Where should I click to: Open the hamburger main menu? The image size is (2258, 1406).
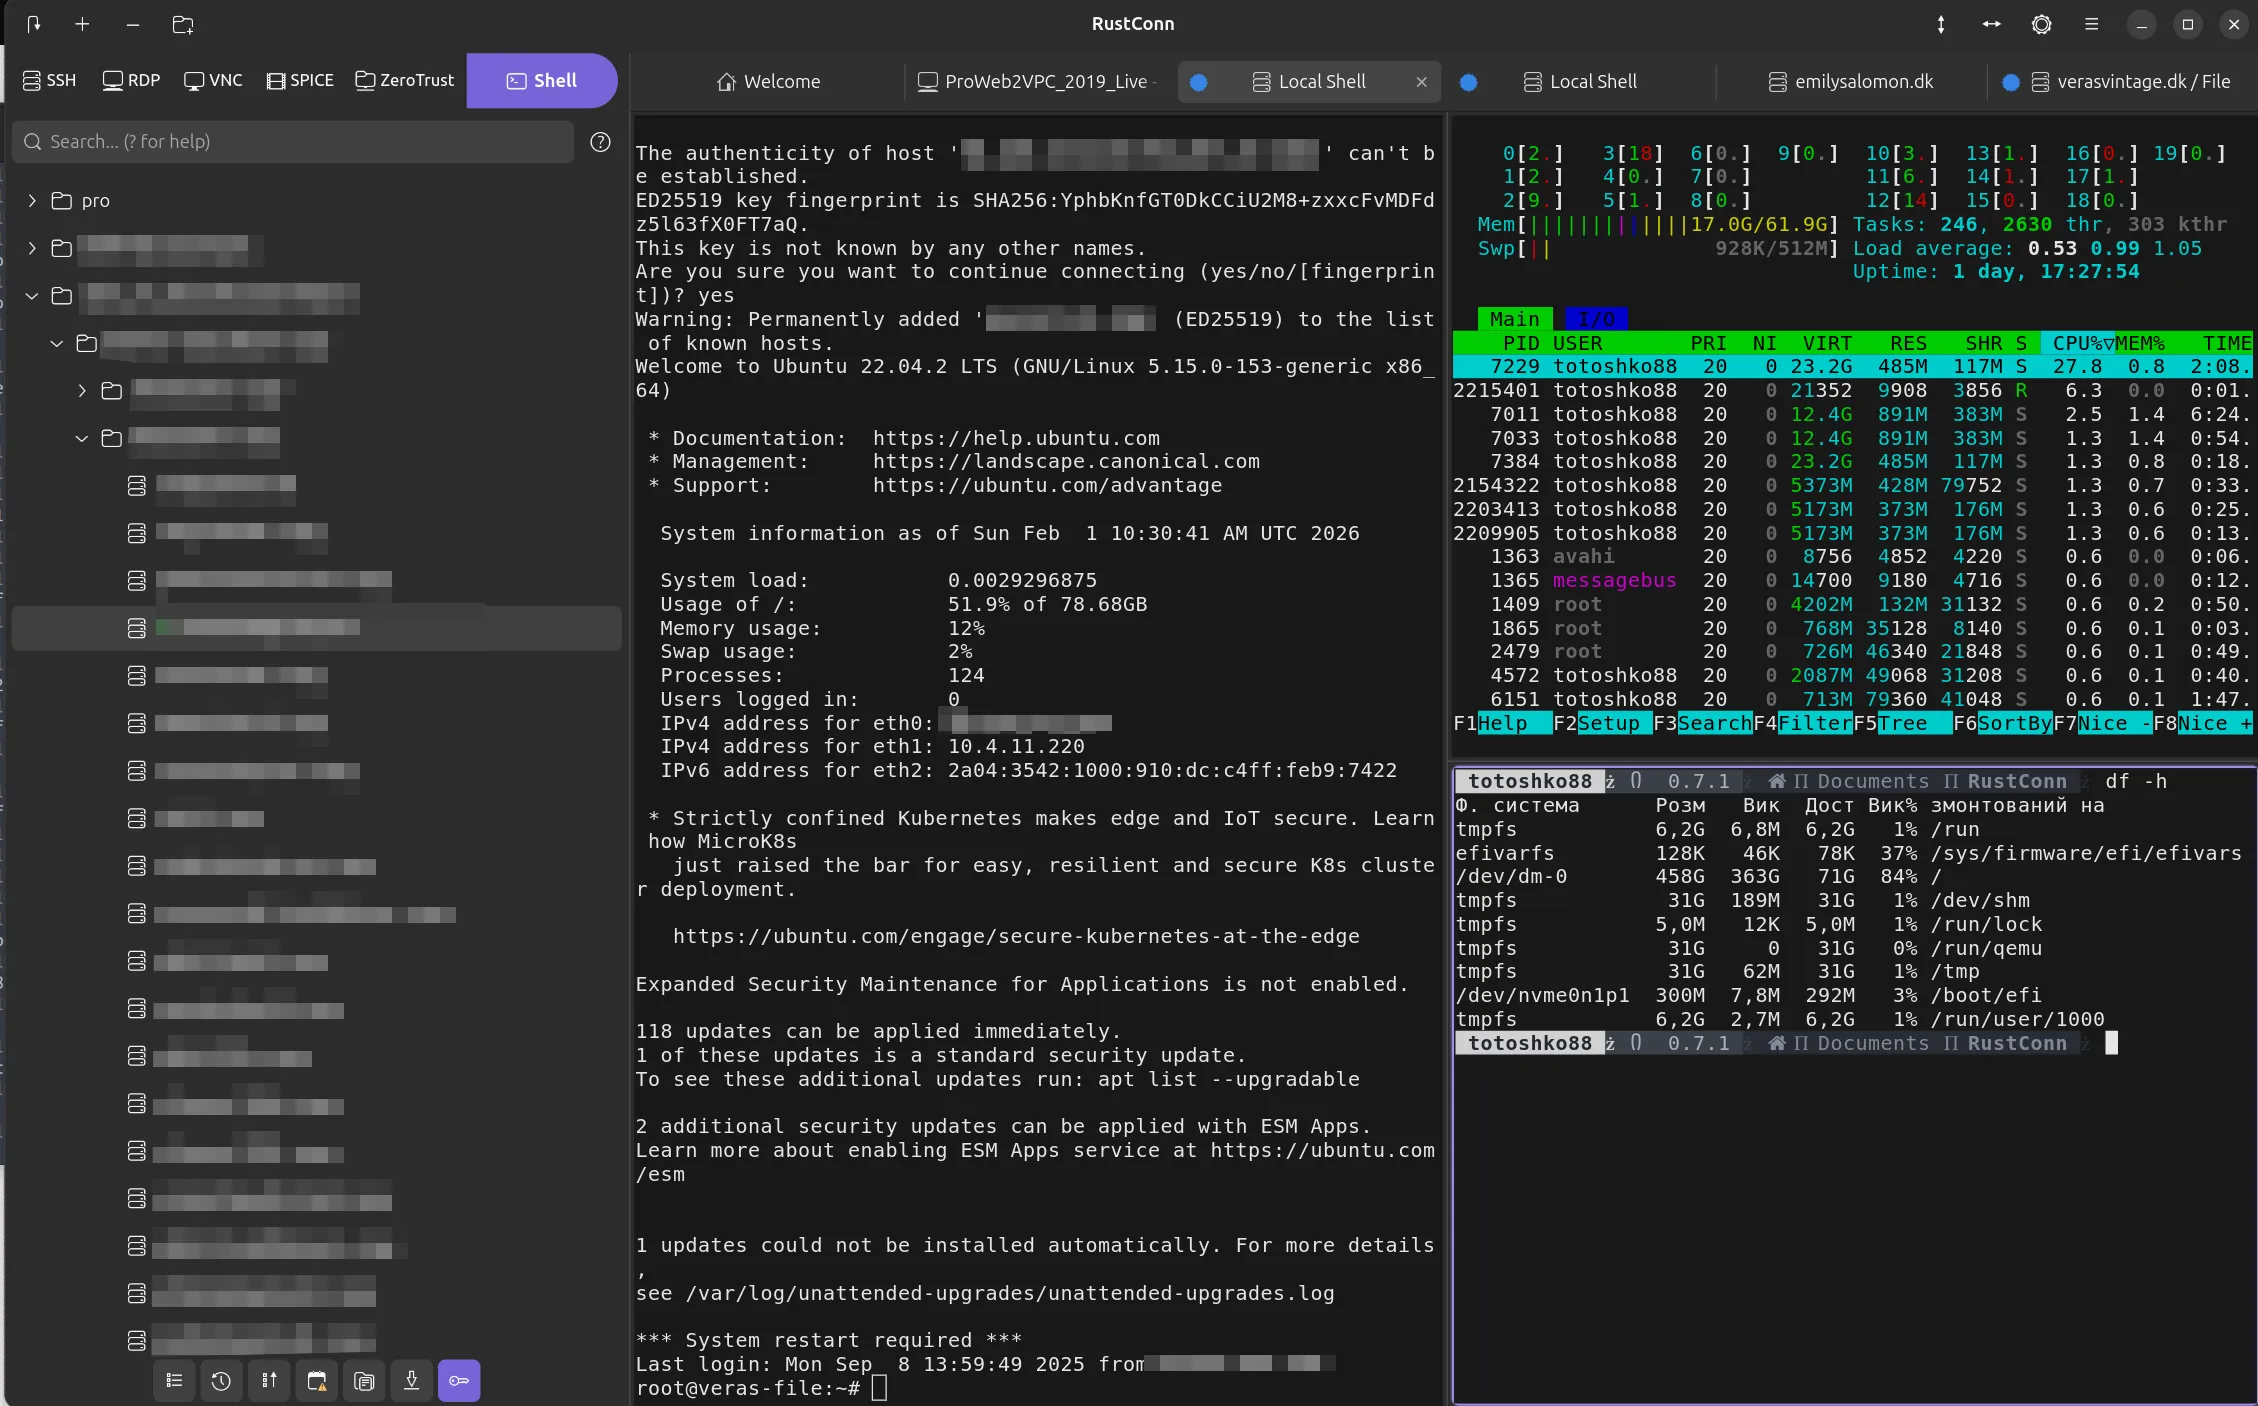tap(2091, 24)
